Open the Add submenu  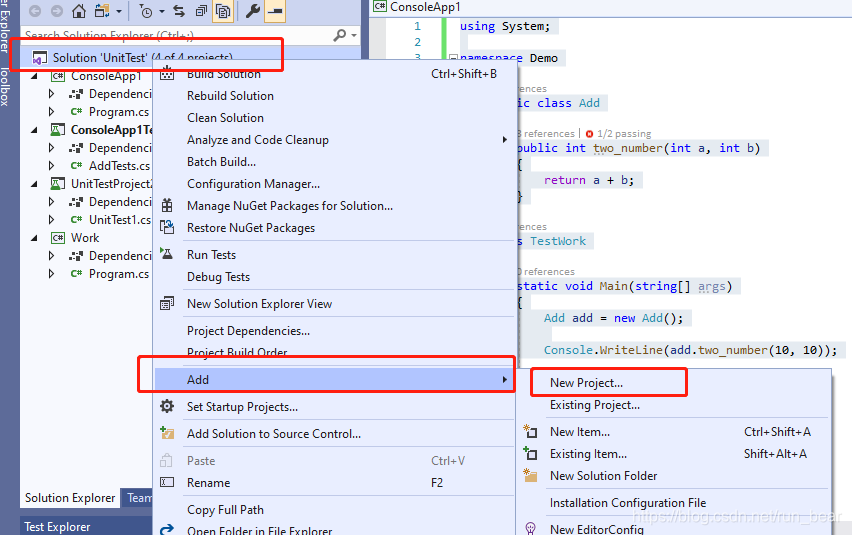point(334,380)
